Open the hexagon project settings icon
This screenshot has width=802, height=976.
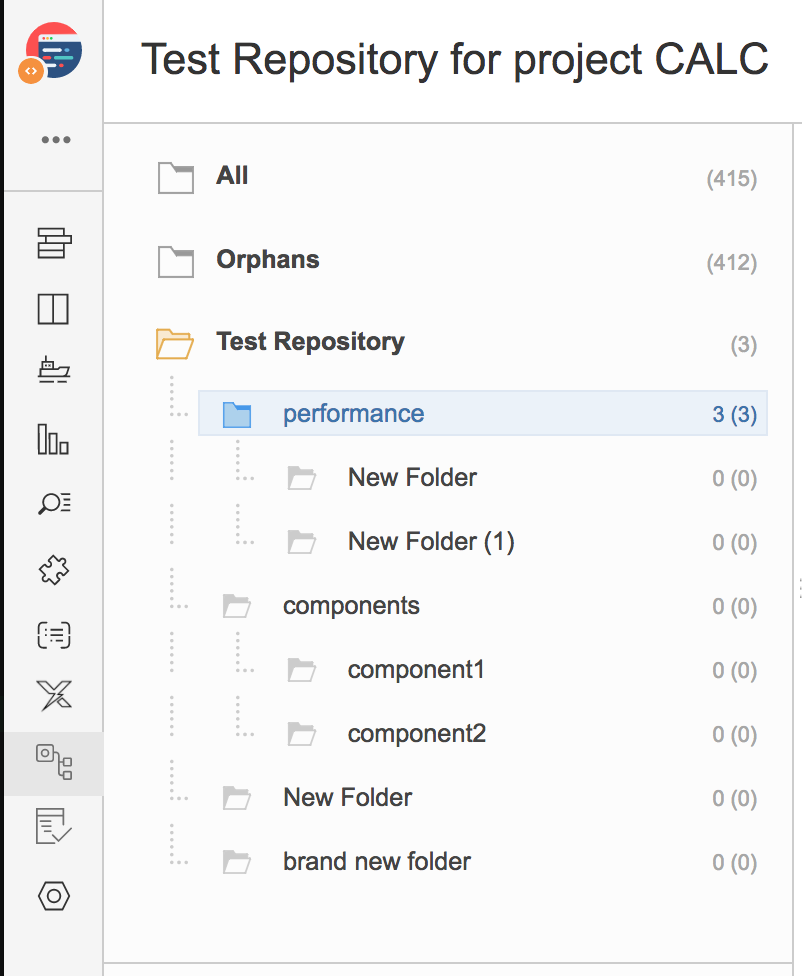pos(54,896)
